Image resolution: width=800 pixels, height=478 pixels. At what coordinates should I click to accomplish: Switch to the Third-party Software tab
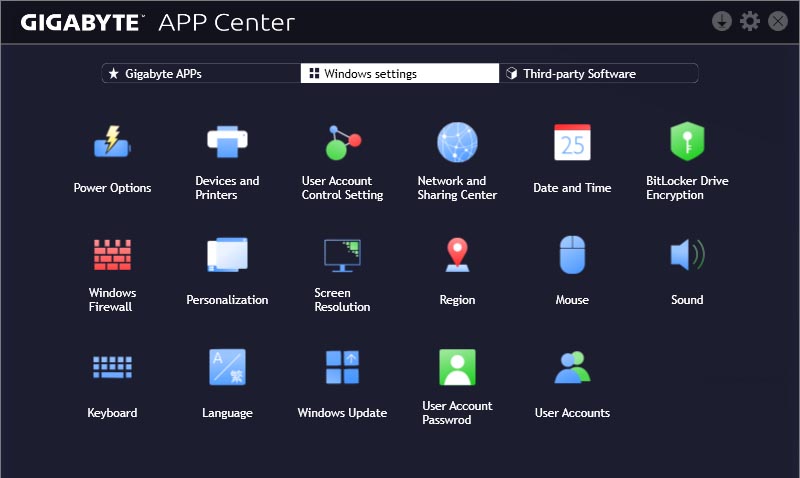tap(598, 73)
